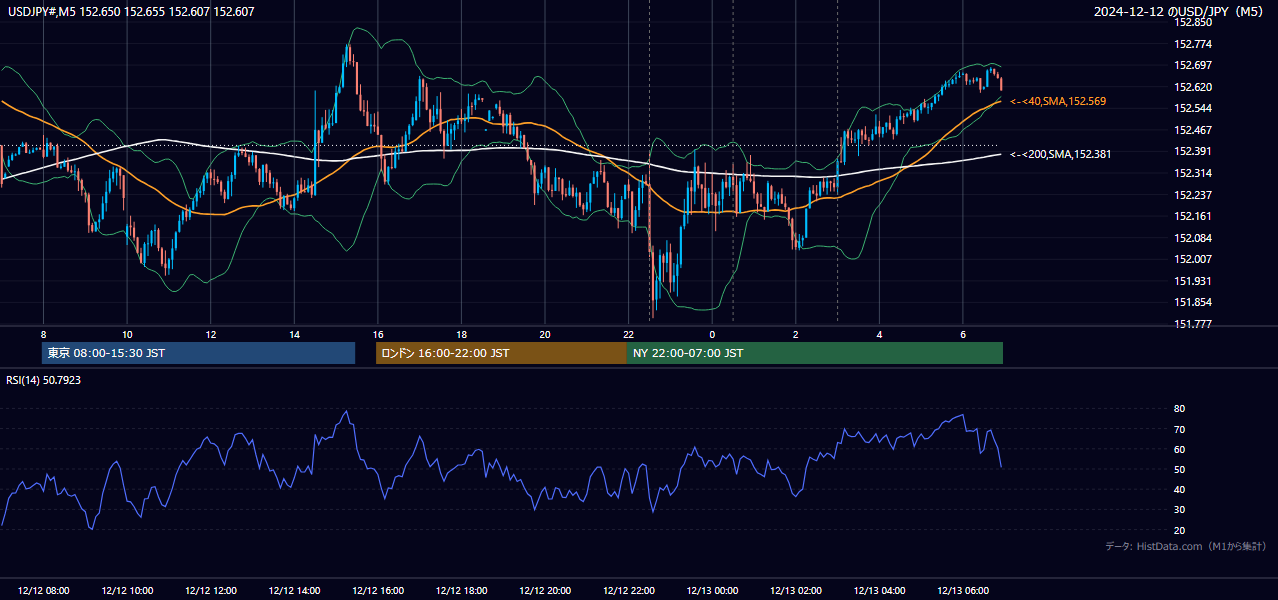Click price axis label 151.931
This screenshot has width=1278, height=600.
tap(1193, 281)
